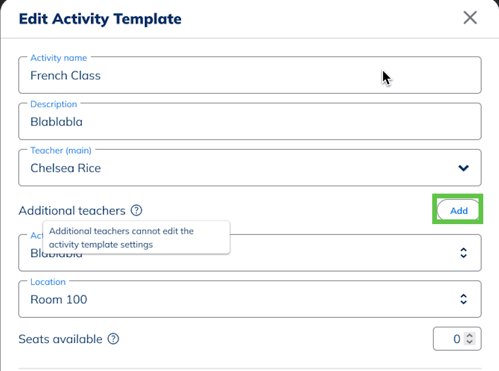Click the Additional teachers help icon
This screenshot has height=371, width=499.
click(136, 210)
